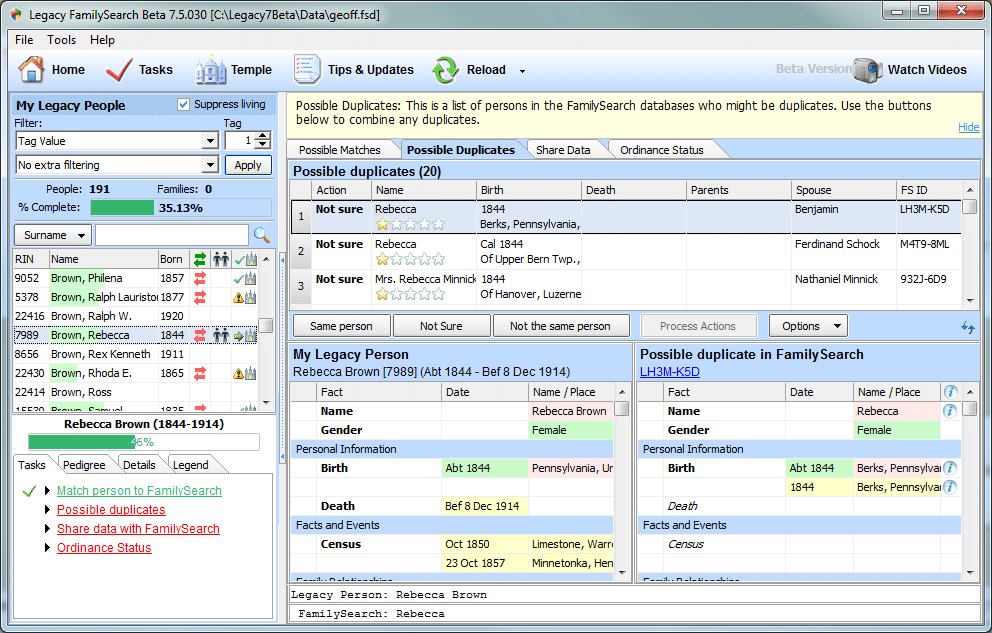Click the Hide link in the yellow banner

968,127
